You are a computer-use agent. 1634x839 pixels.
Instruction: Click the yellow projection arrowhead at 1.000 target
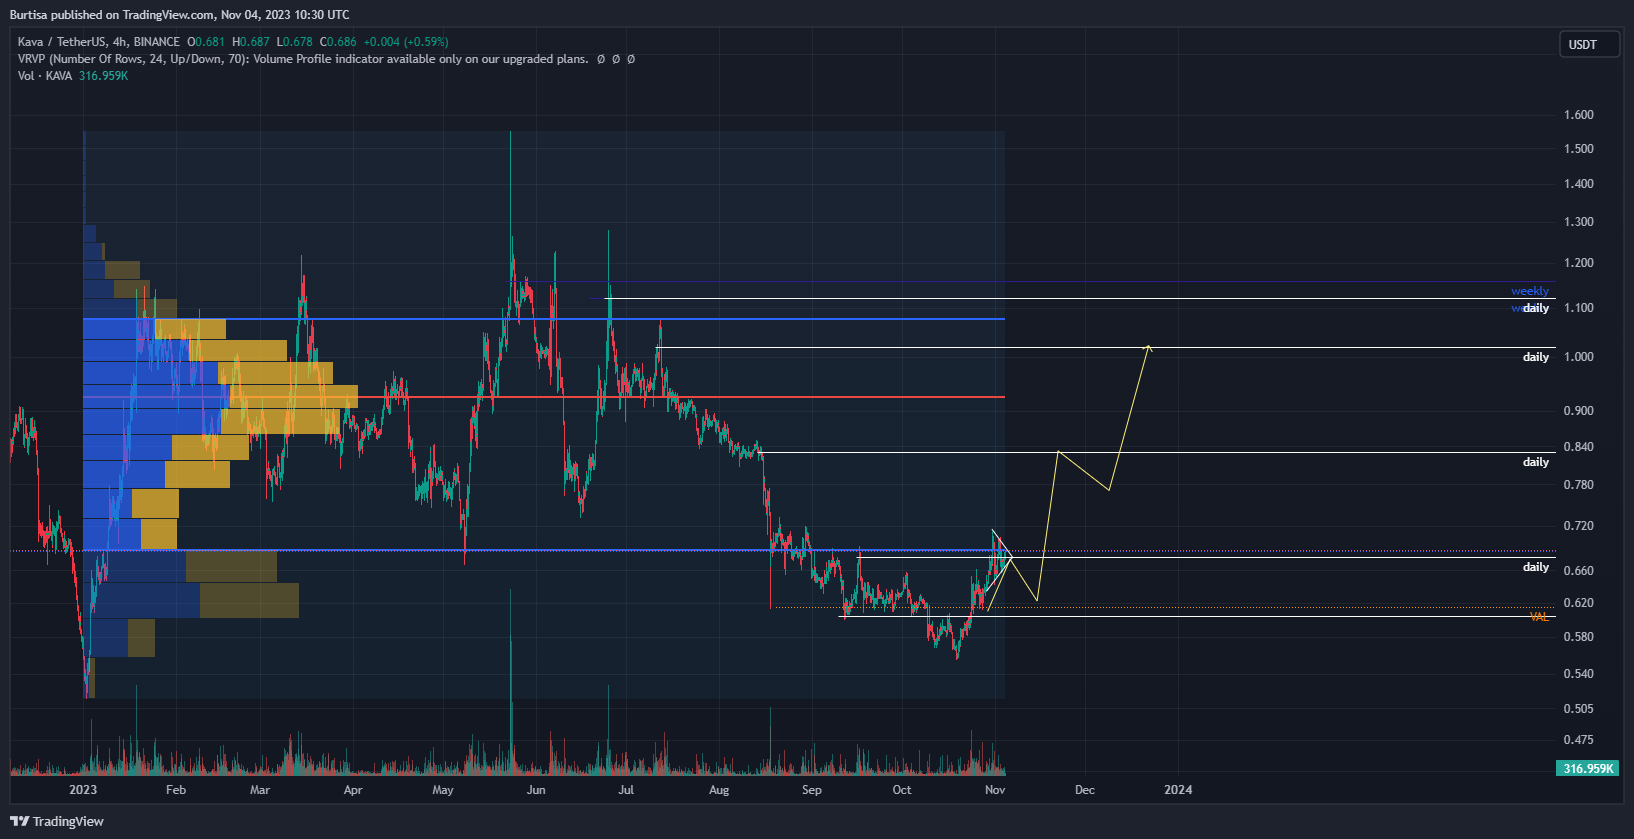[1148, 348]
